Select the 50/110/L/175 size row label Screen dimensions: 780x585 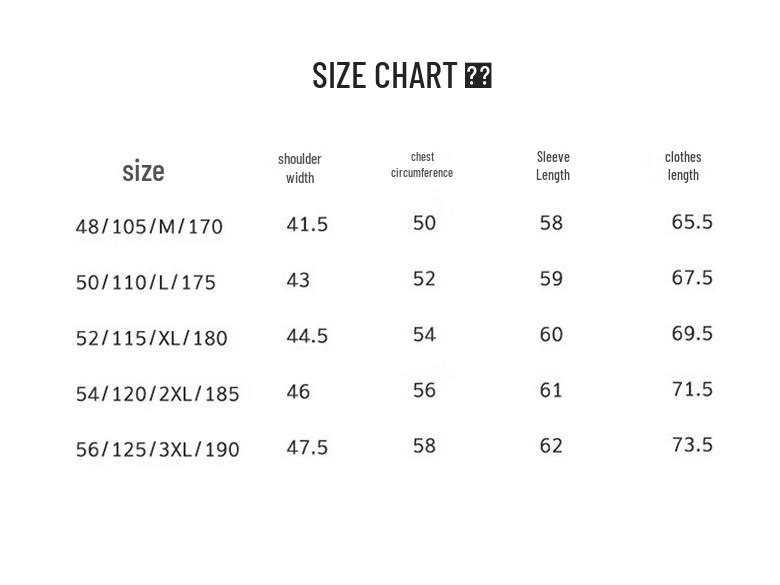[146, 283]
